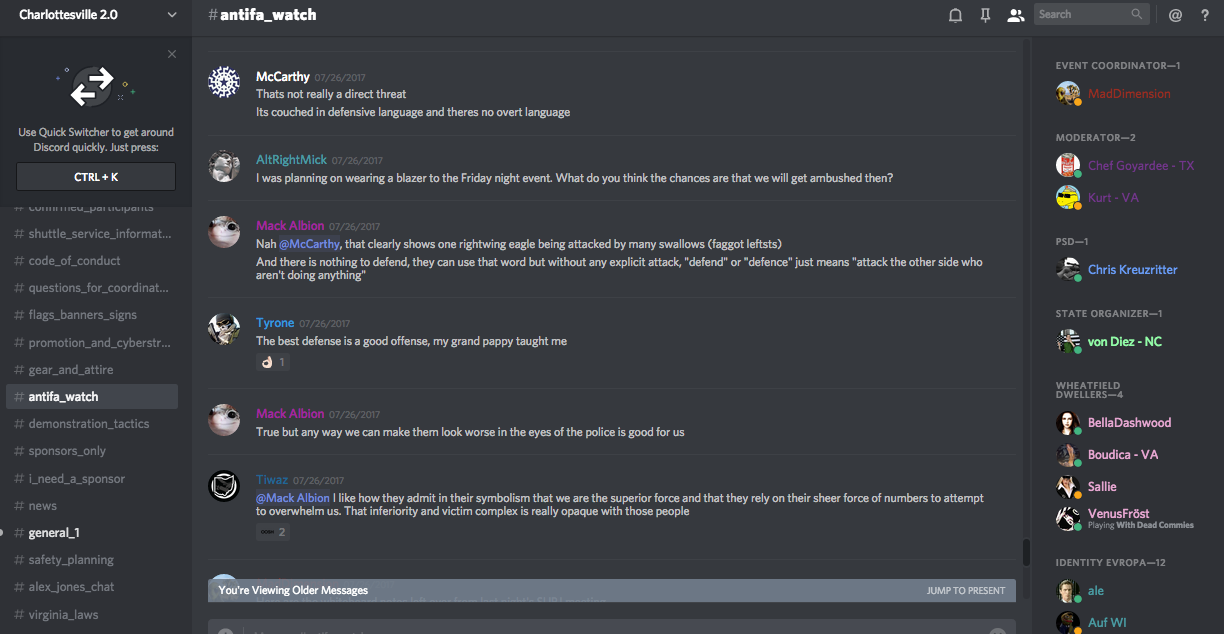Switch to the news channel
Image resolution: width=1224 pixels, height=634 pixels.
[43, 506]
